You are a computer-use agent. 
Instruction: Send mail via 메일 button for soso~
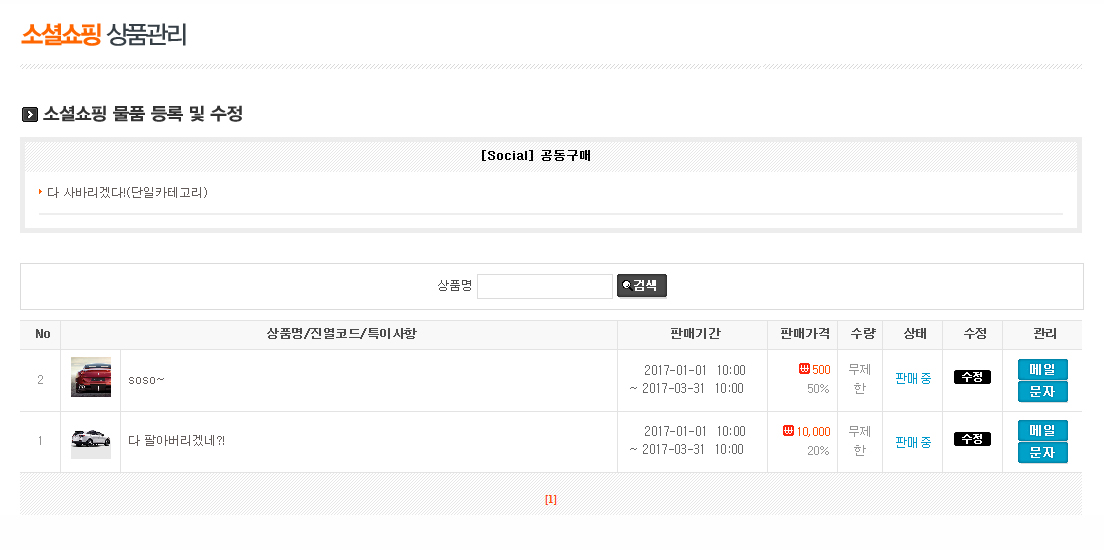(x=1042, y=369)
